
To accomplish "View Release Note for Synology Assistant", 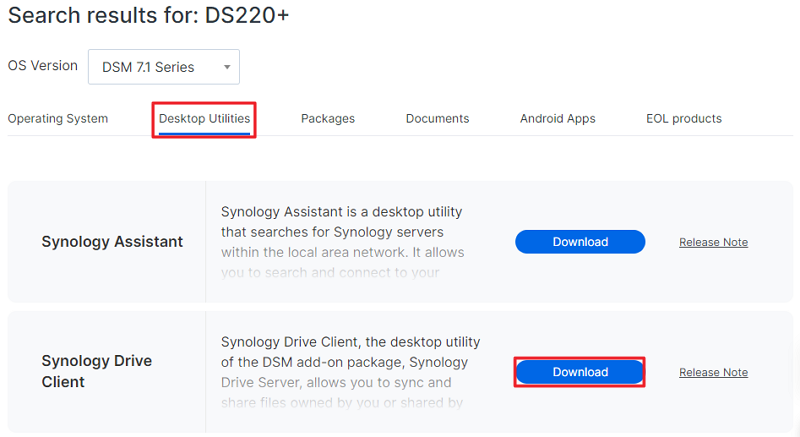I will pos(713,242).
